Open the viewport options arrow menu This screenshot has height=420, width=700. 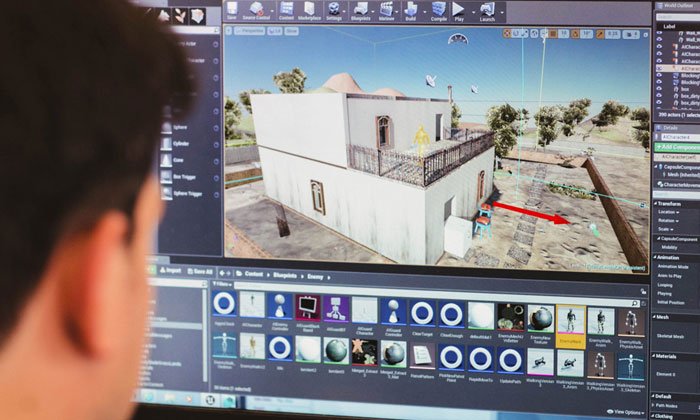[x=229, y=31]
